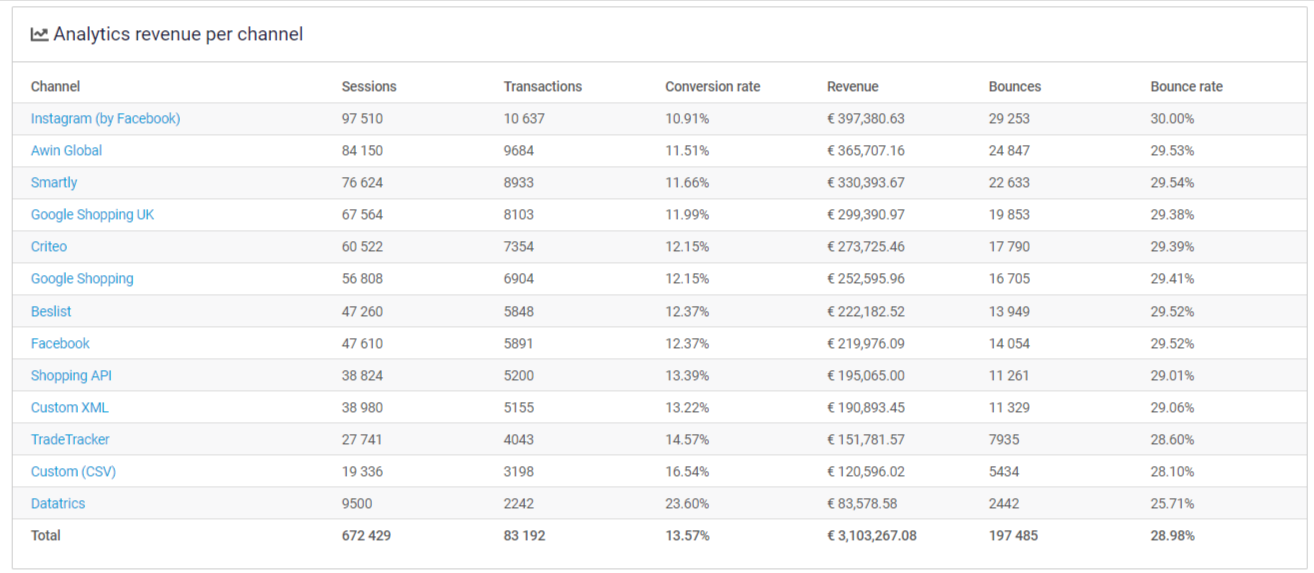Open the Awin Global channel link
The image size is (1314, 573).
66,150
